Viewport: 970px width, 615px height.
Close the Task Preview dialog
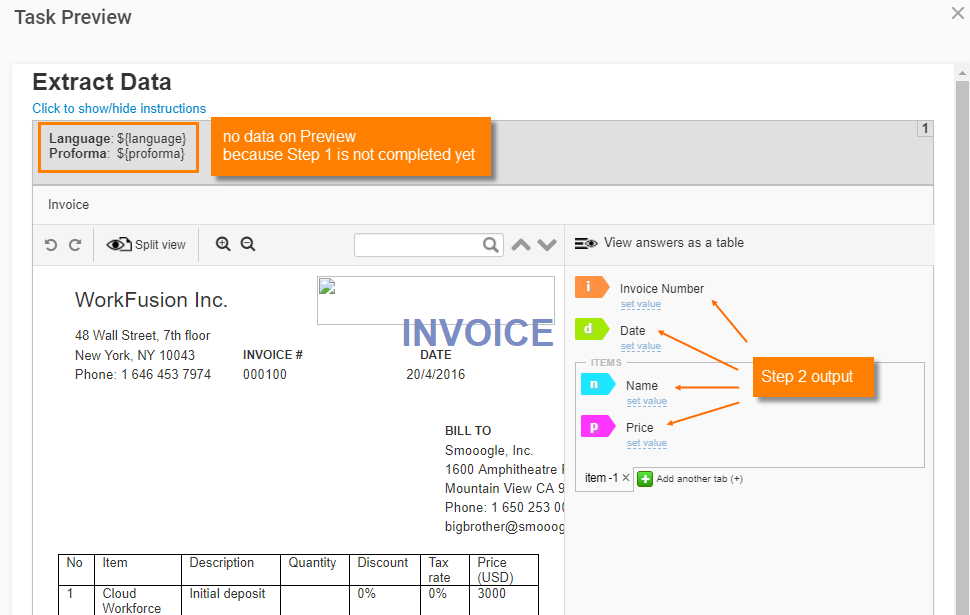958,13
